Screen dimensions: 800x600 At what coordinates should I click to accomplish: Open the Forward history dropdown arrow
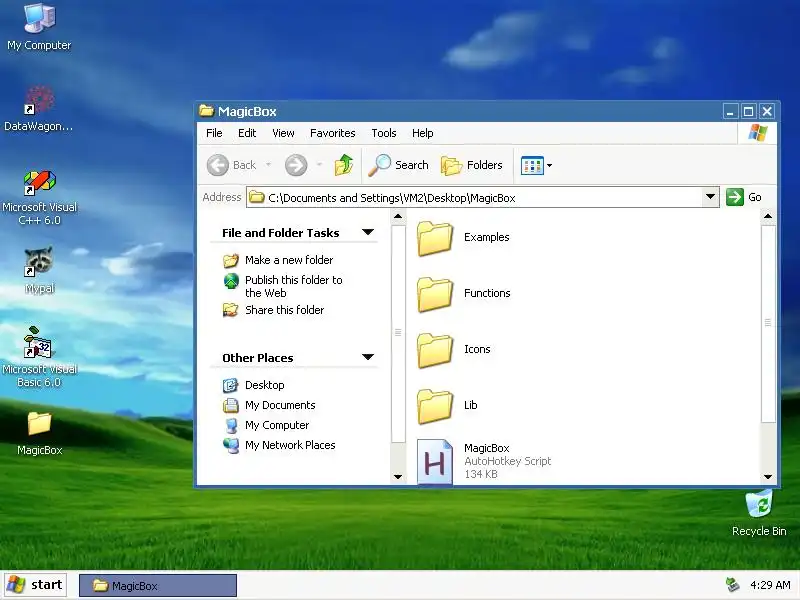coord(319,165)
